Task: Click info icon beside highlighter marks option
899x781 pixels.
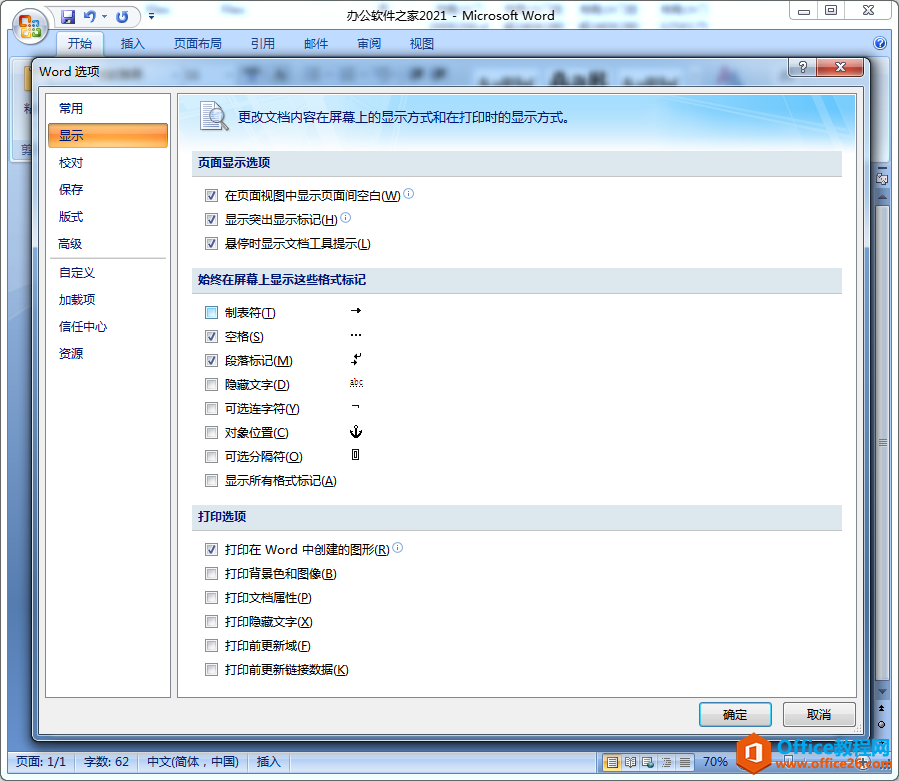Action: coord(345,217)
